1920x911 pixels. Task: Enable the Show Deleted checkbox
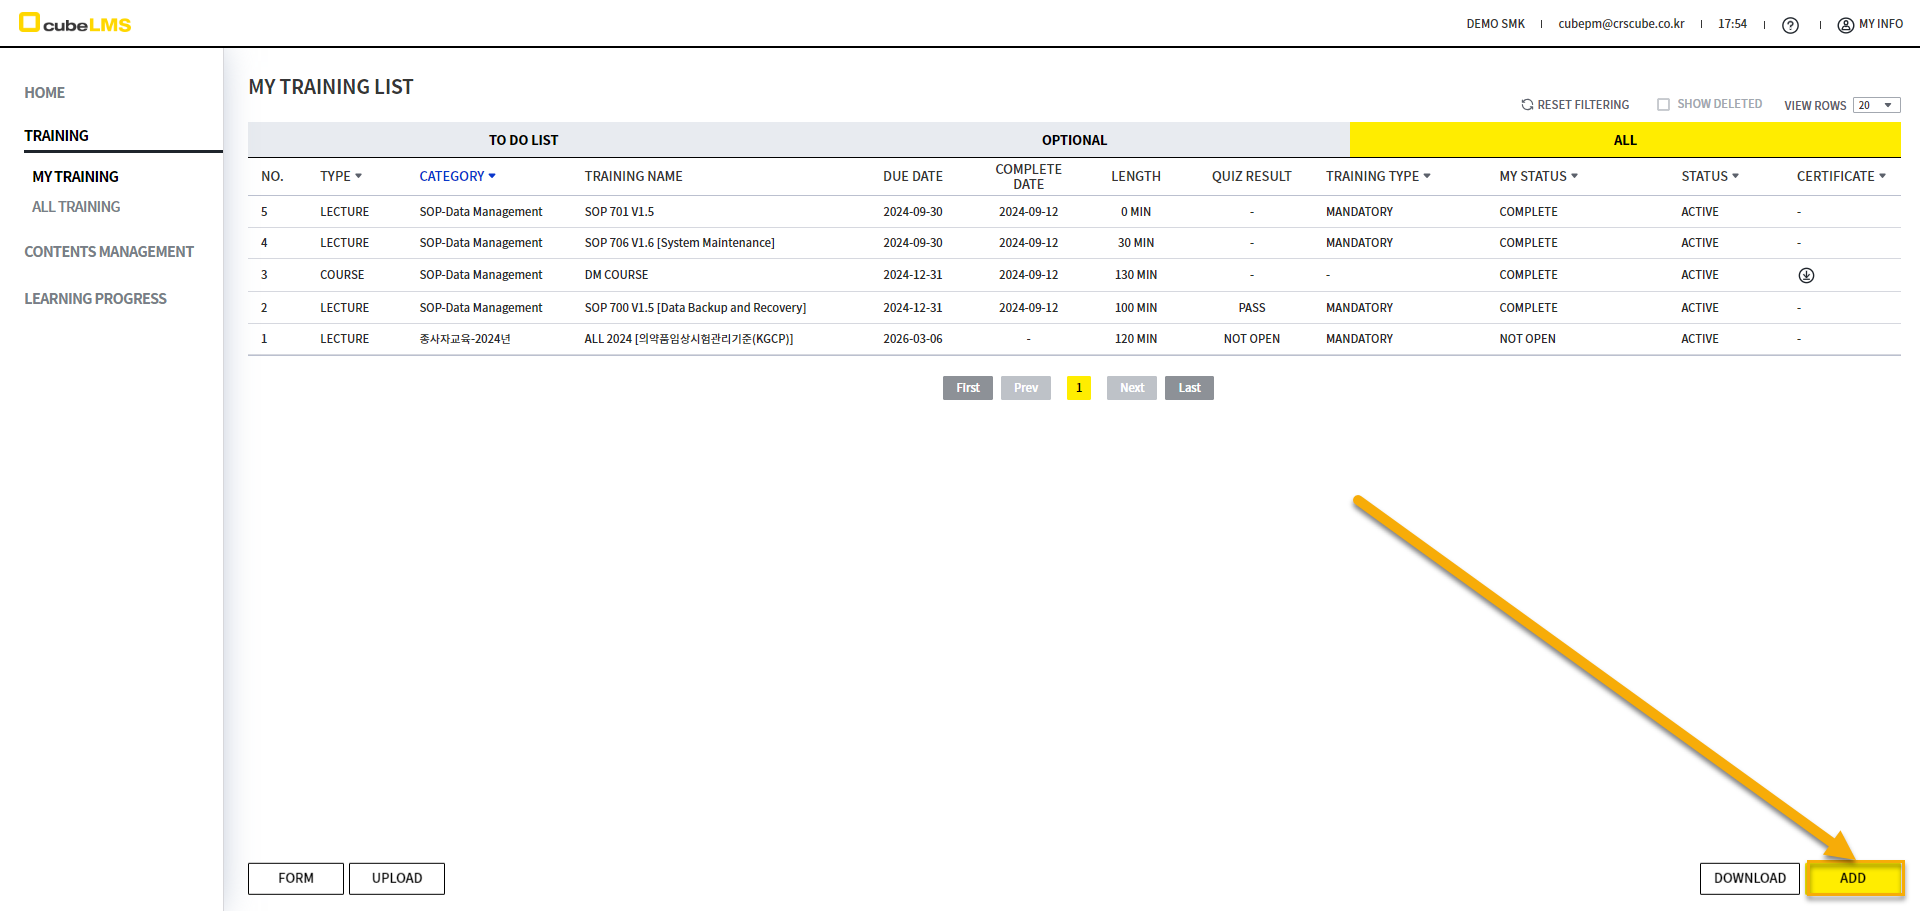point(1663,105)
